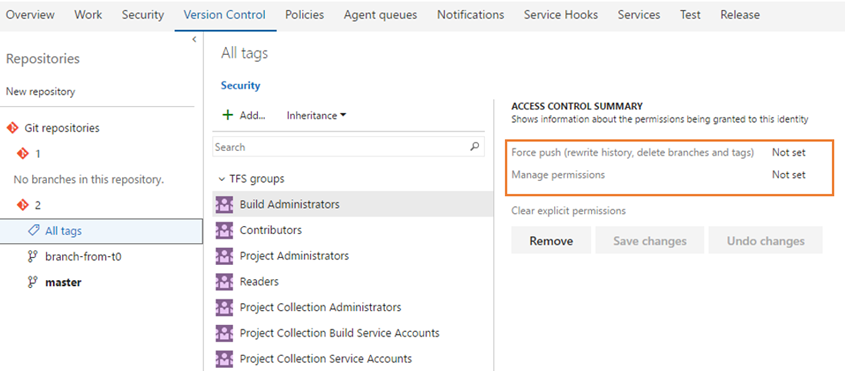The width and height of the screenshot is (845, 371).
Task: Click the branch icon beside master
Action: (x=33, y=281)
